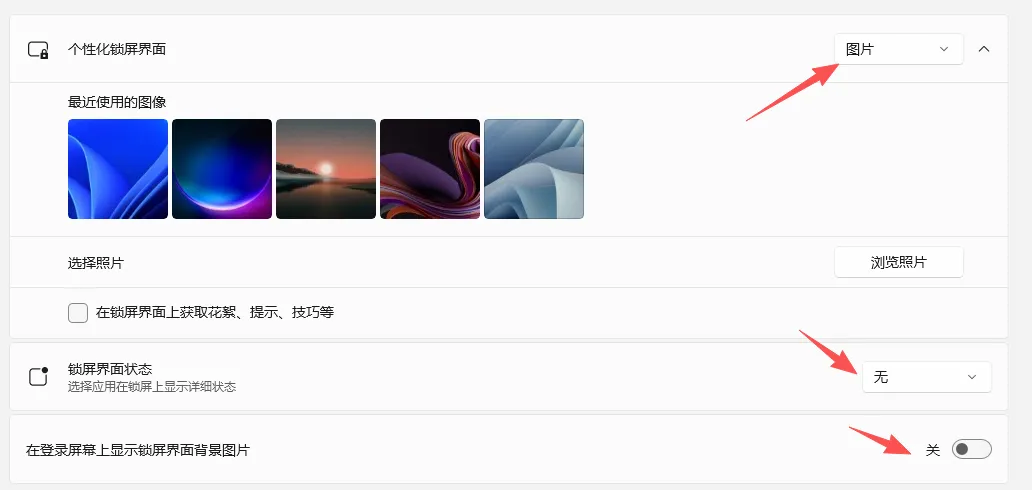The image size is (1032, 490).
Task: Open the 无 dropdown for lock screen status
Action: 926,377
